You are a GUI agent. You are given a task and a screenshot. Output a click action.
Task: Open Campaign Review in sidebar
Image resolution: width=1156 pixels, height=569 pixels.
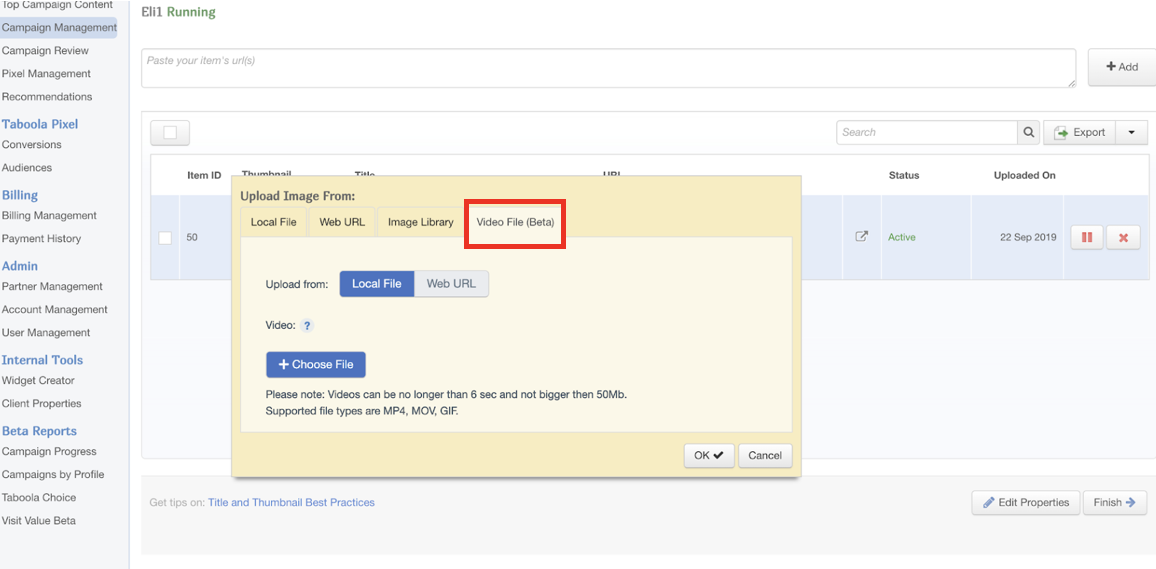(45, 51)
